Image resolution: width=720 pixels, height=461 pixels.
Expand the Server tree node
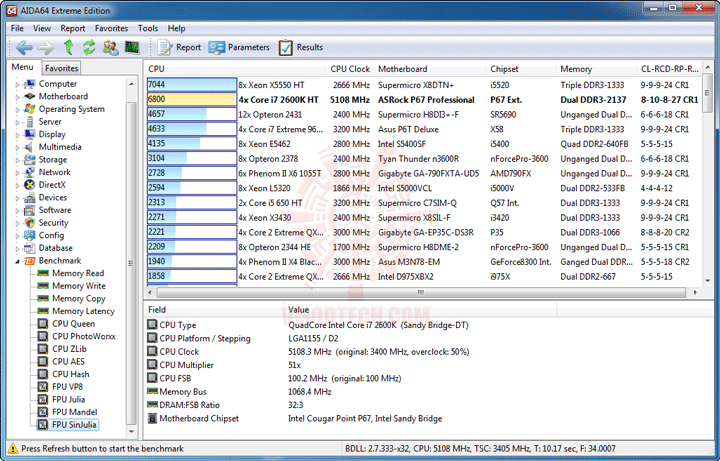17,122
